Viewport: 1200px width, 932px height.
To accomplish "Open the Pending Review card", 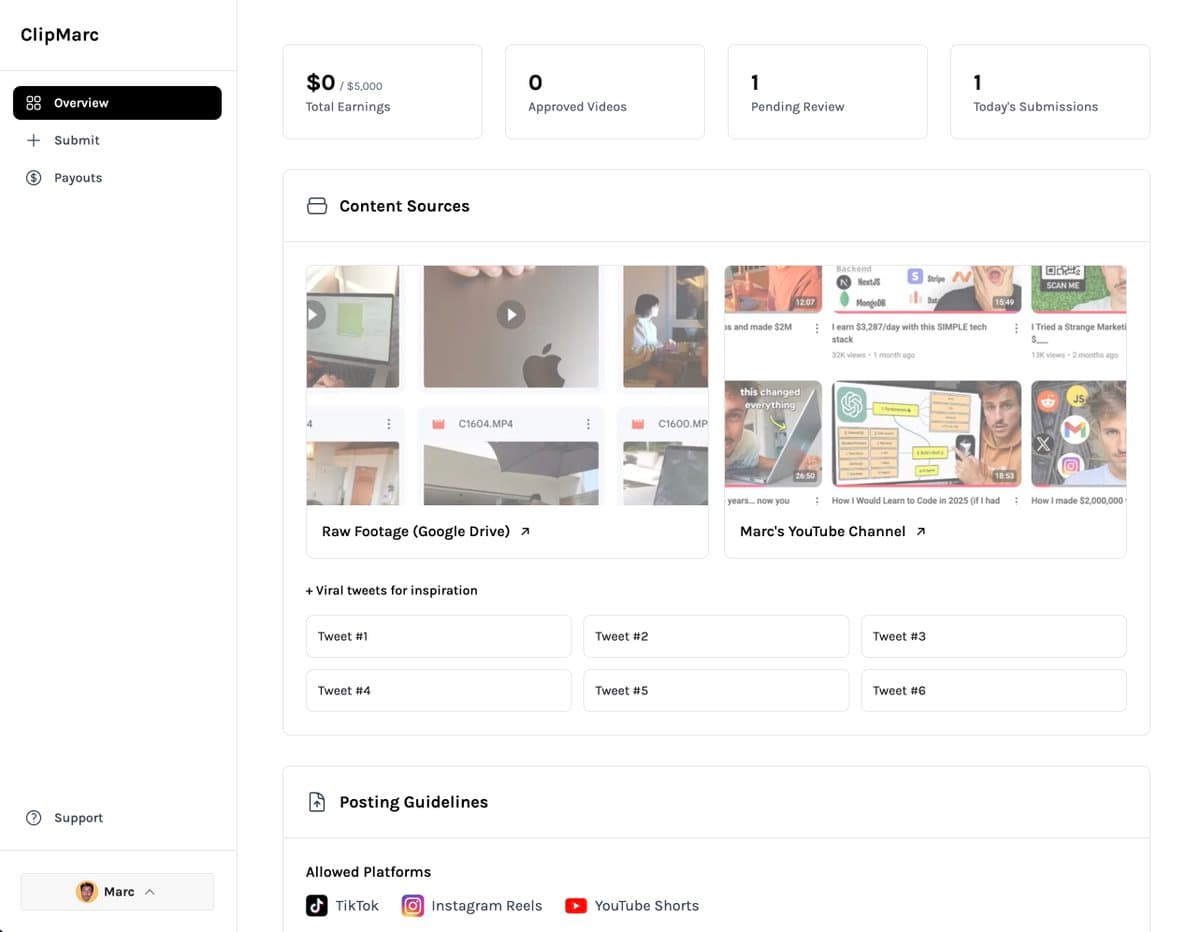I will [827, 91].
